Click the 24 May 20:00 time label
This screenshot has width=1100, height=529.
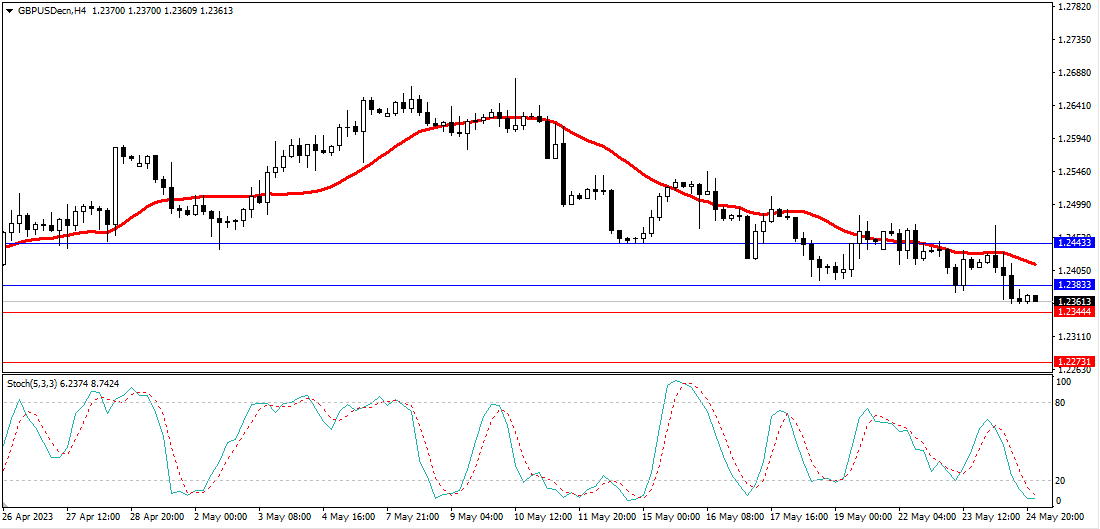coord(1055,516)
